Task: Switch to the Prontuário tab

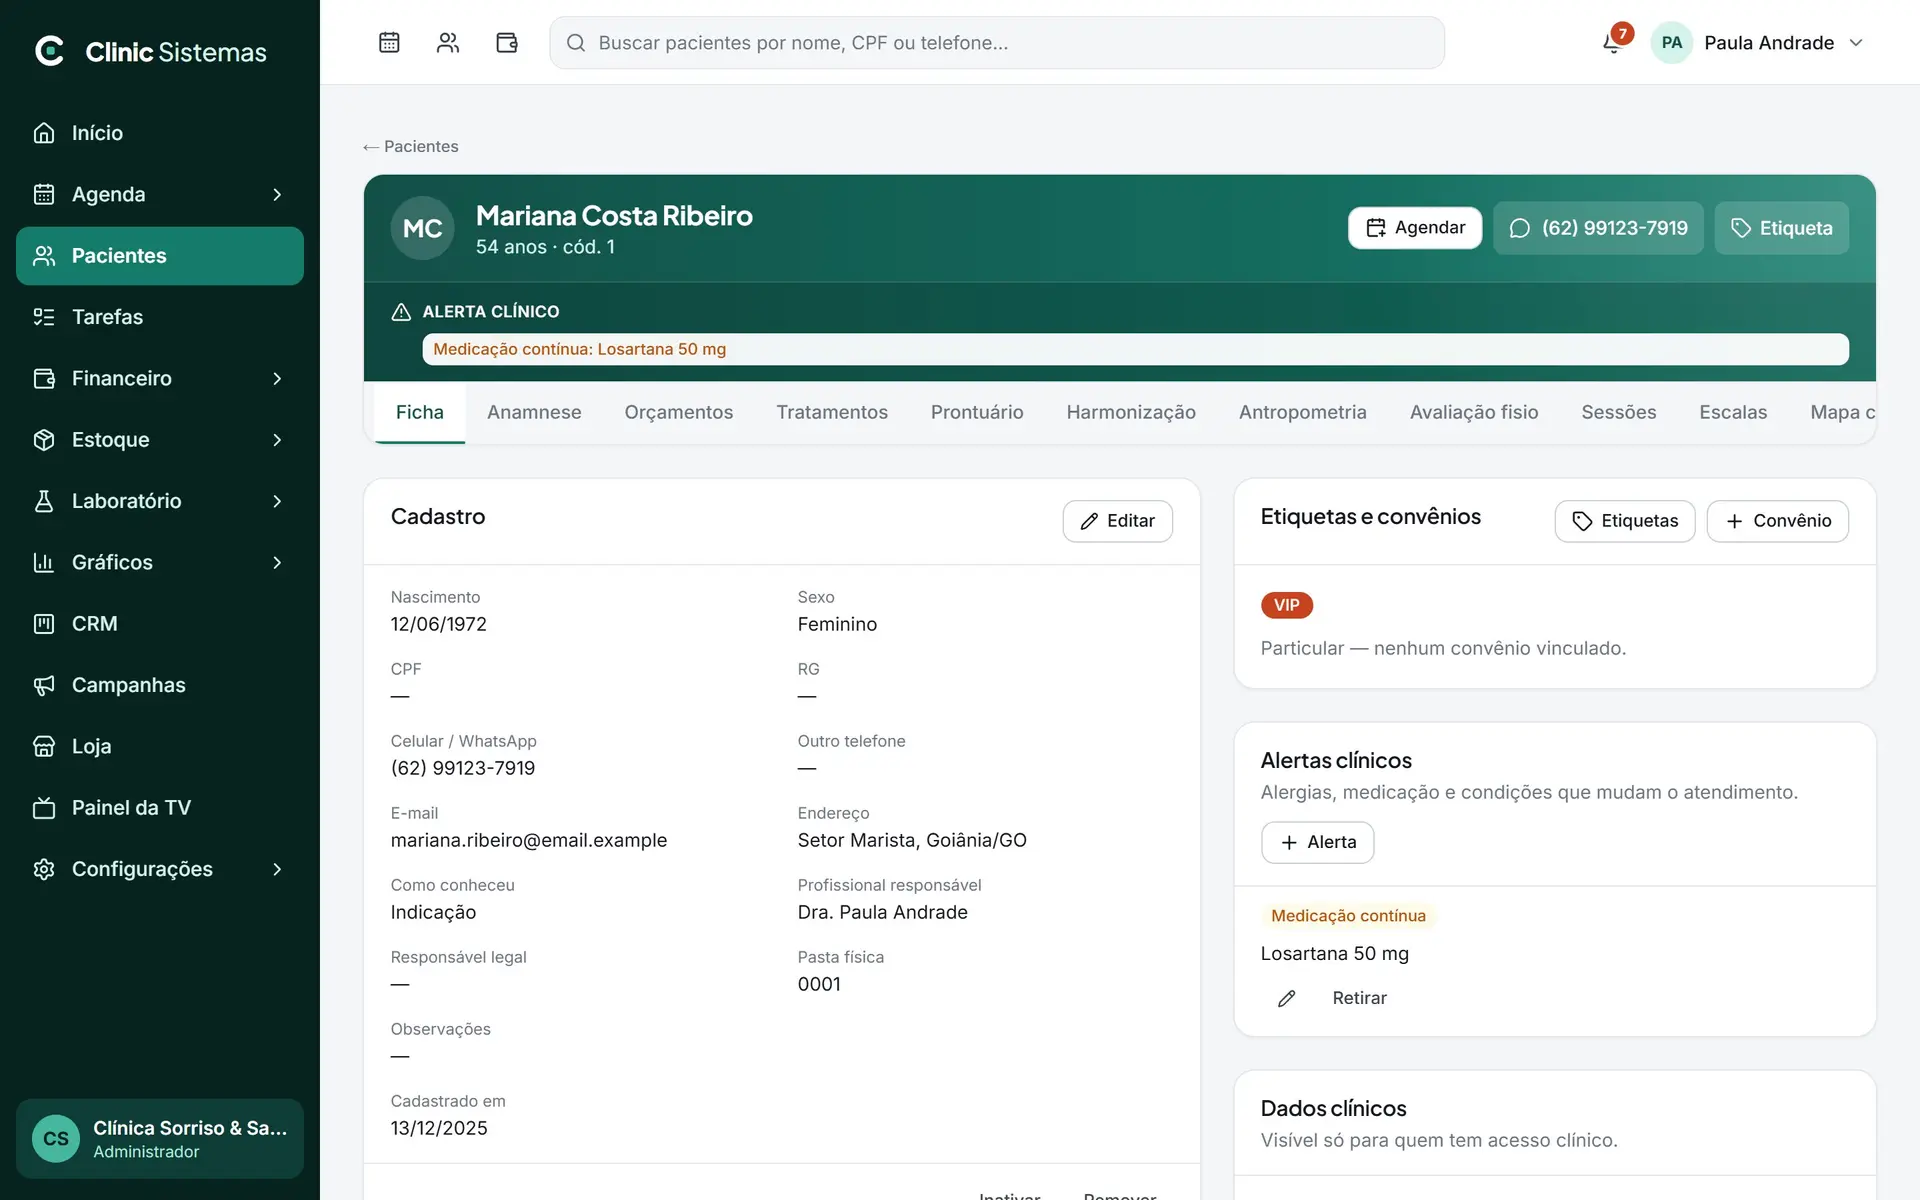Action: pos(977,412)
